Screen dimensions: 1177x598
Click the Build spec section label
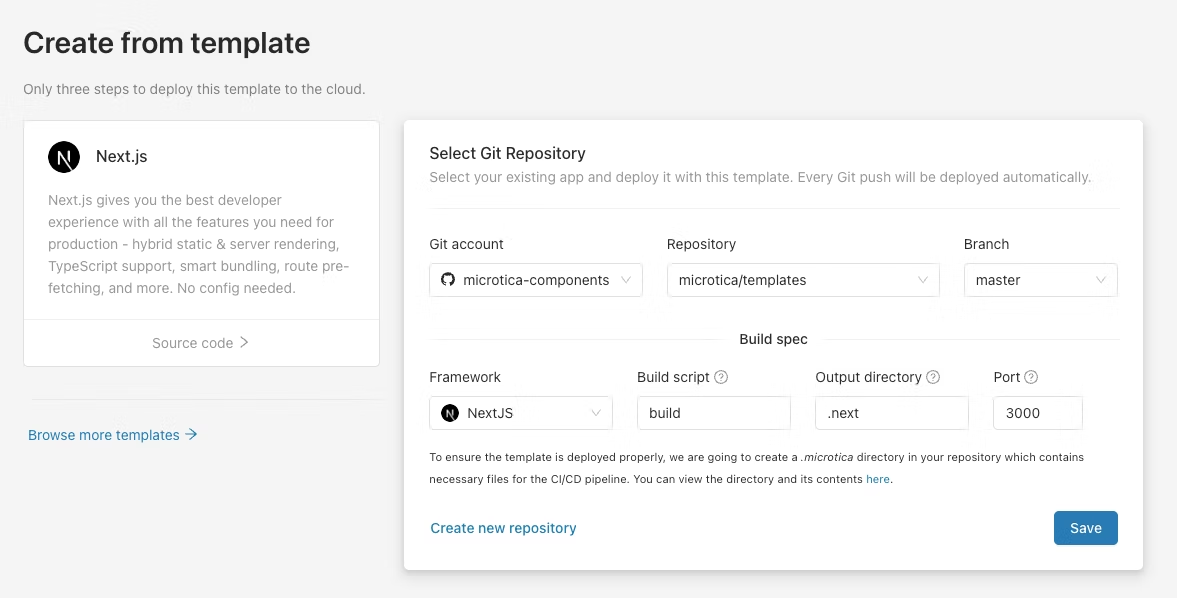(773, 339)
